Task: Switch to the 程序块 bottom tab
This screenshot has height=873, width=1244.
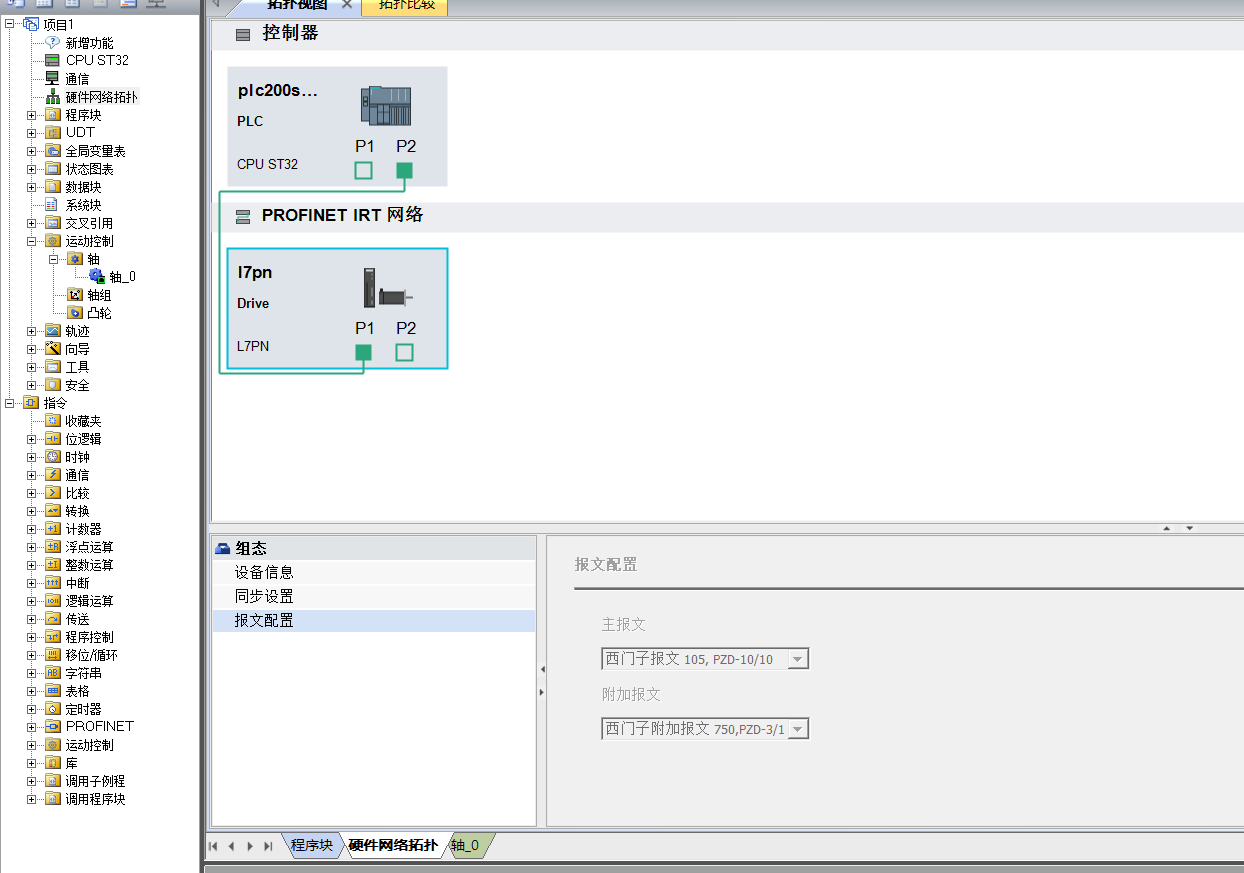Action: point(311,845)
